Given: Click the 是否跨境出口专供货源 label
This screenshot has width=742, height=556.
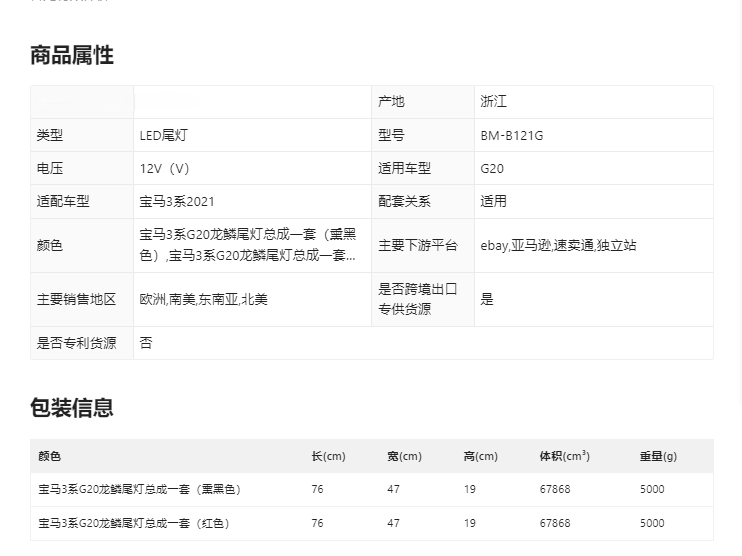Looking at the screenshot, I should [x=417, y=299].
